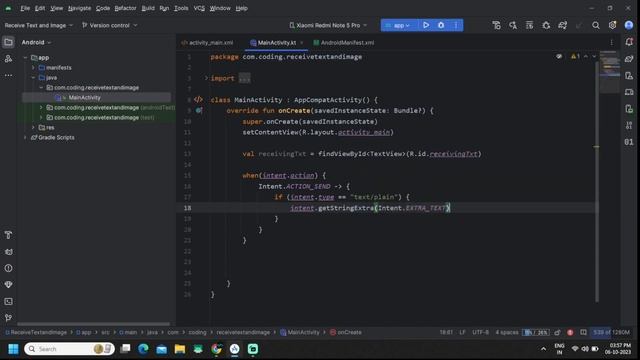The height and width of the screenshot is (360, 640).
Task: Switch to the activity_main.xml tab
Action: pos(207,42)
